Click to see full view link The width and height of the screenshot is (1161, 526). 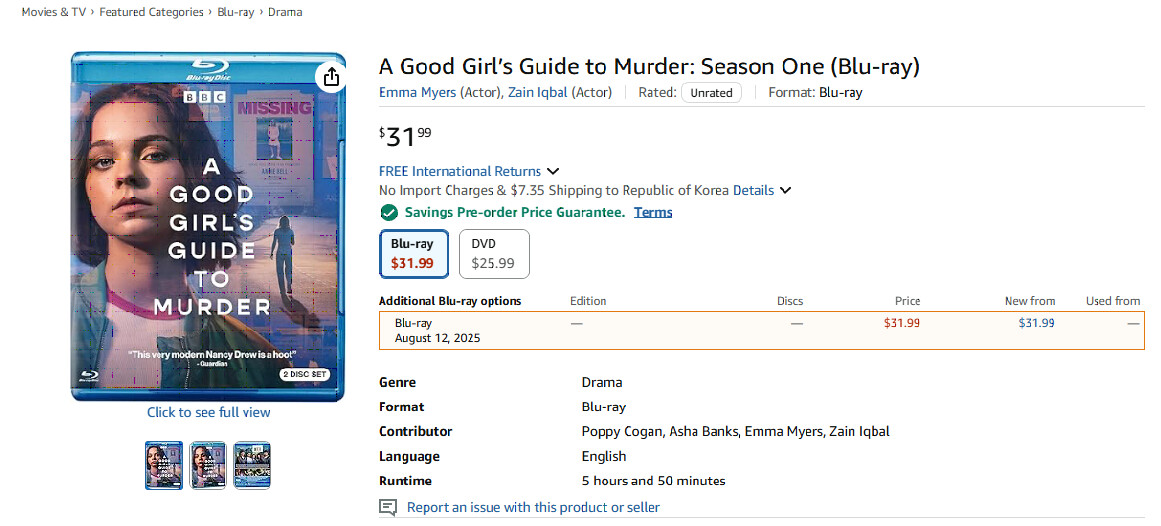(x=208, y=412)
